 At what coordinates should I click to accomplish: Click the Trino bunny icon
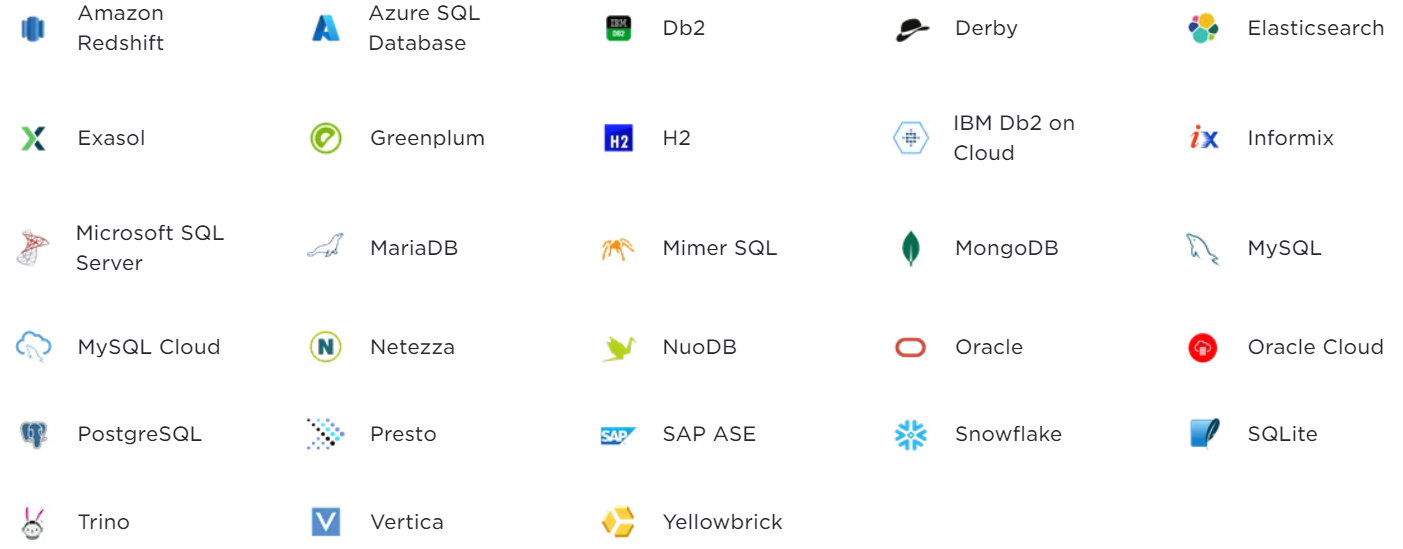tap(33, 522)
